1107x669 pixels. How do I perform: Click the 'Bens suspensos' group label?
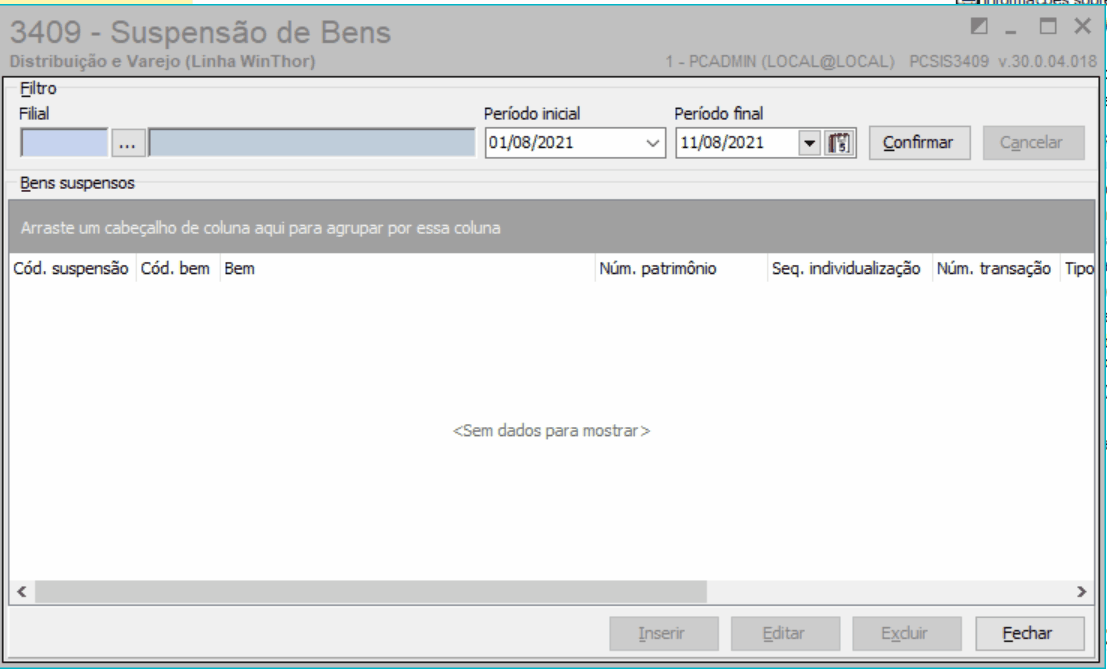tap(77, 183)
